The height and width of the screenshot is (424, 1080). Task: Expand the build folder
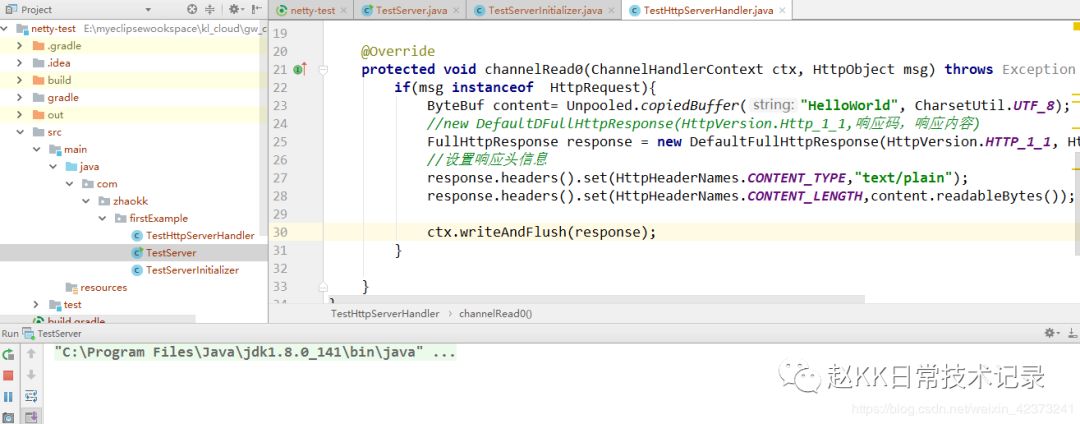(x=20, y=81)
